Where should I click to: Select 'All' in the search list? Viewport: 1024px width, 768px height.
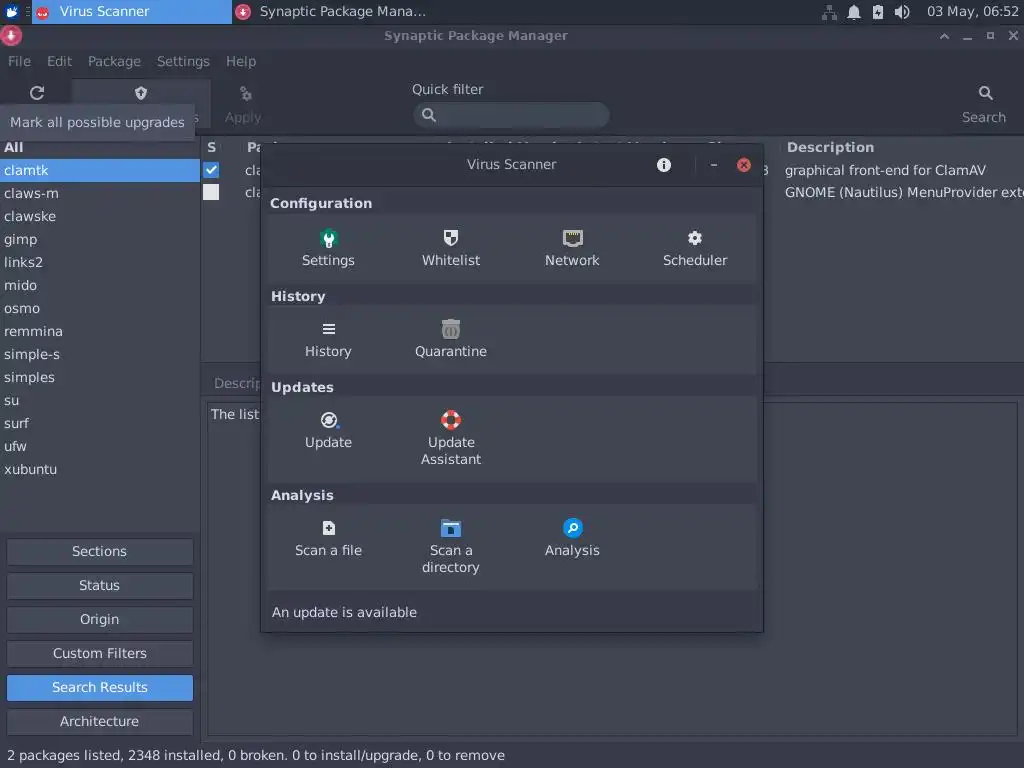tap(100, 148)
